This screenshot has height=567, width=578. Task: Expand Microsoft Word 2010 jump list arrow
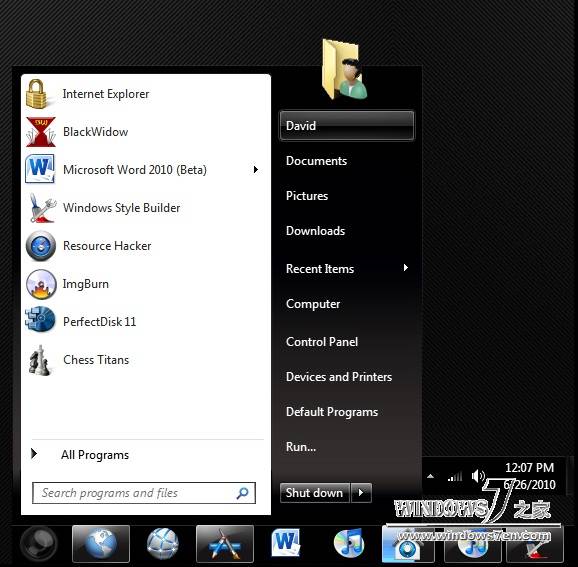pyautogui.click(x=255, y=170)
